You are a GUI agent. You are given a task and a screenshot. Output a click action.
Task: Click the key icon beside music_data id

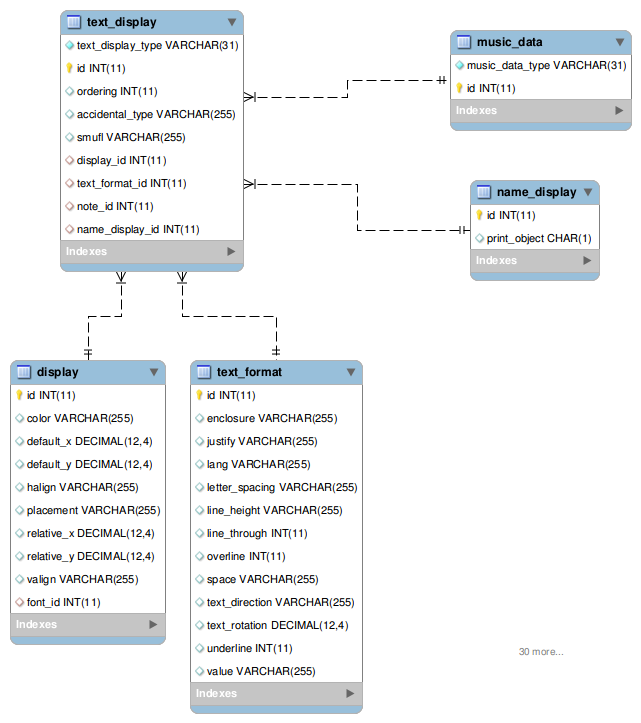pos(459,88)
